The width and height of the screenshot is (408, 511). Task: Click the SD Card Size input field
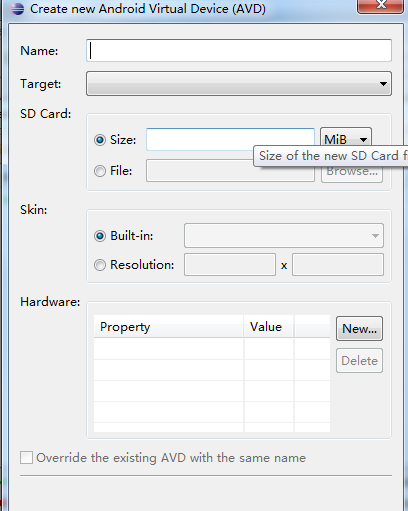tap(230, 139)
